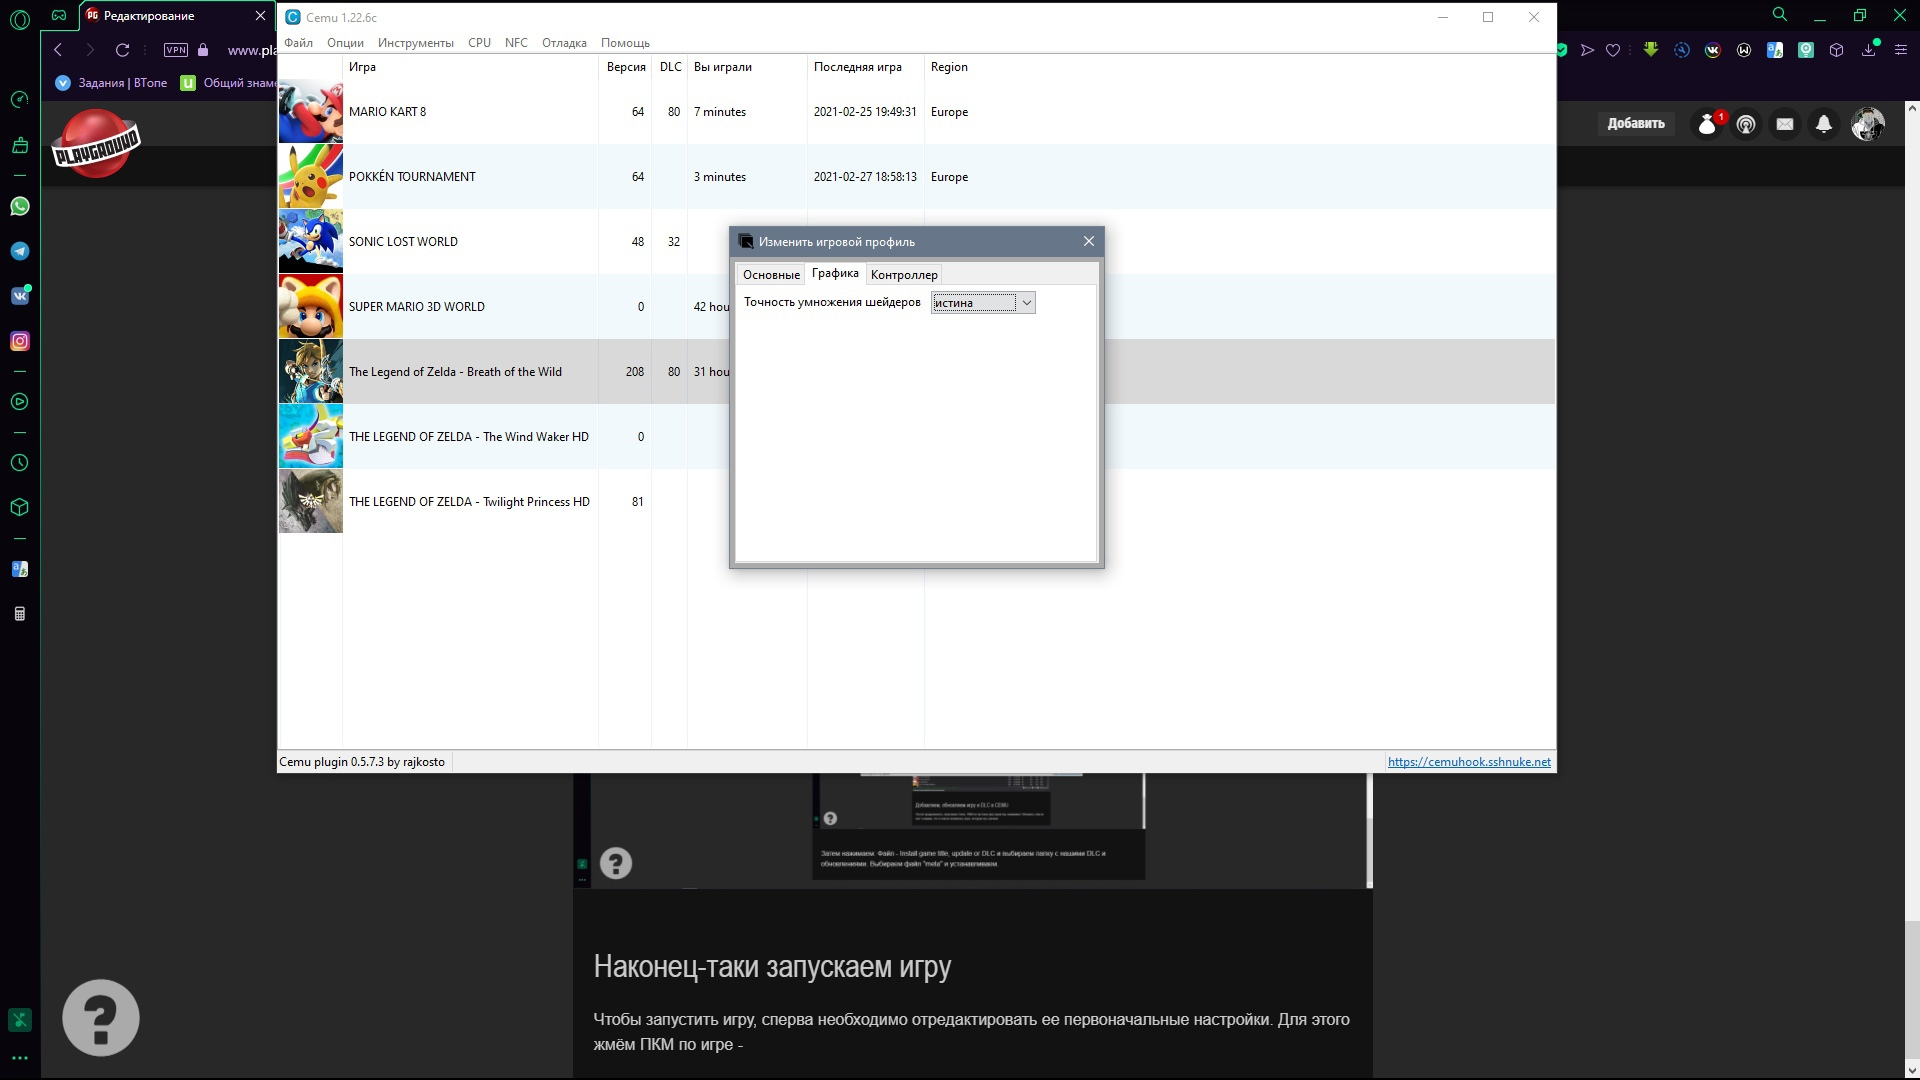Open the Инструменты menu

click(416, 43)
